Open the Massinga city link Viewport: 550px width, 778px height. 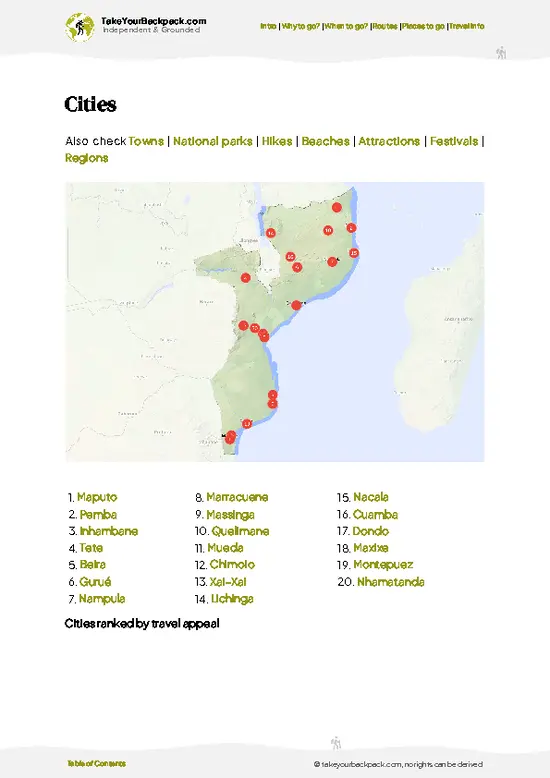click(230, 515)
